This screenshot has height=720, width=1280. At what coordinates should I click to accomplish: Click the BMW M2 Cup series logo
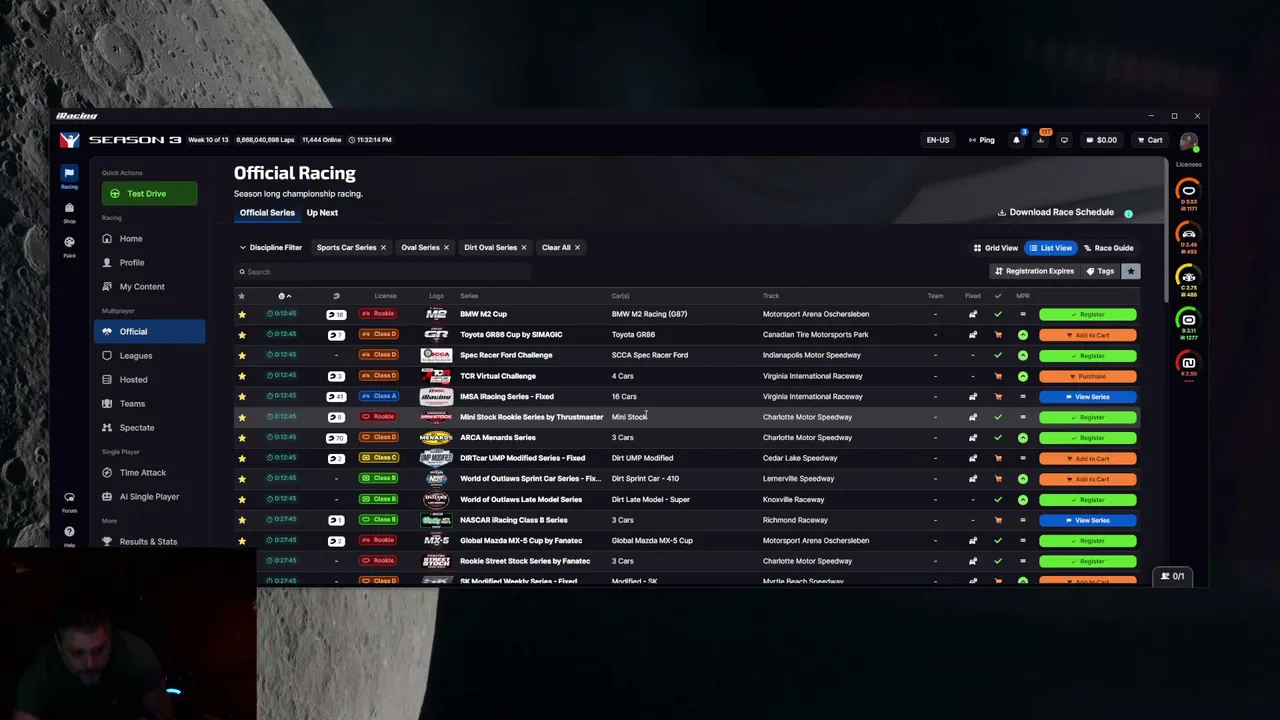point(436,314)
